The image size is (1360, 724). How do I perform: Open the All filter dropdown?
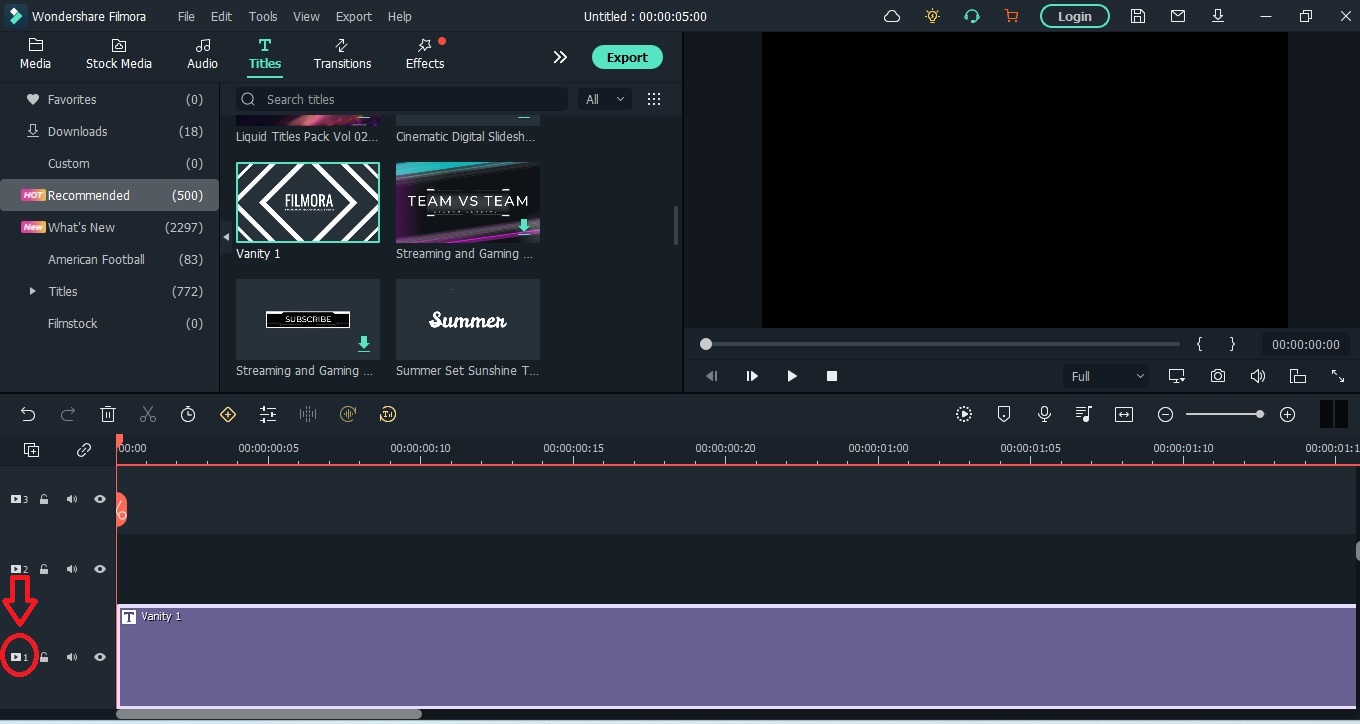click(605, 99)
